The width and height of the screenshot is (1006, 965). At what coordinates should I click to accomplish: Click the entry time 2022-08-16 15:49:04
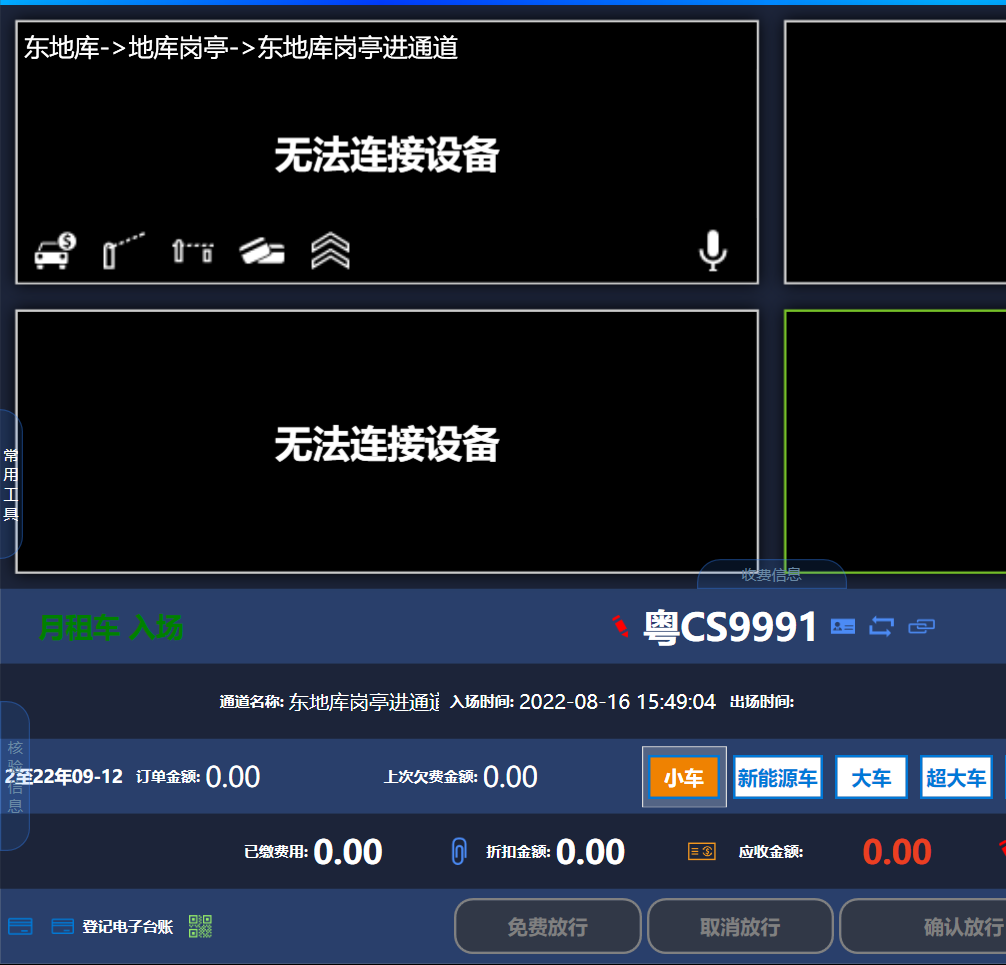(x=617, y=702)
